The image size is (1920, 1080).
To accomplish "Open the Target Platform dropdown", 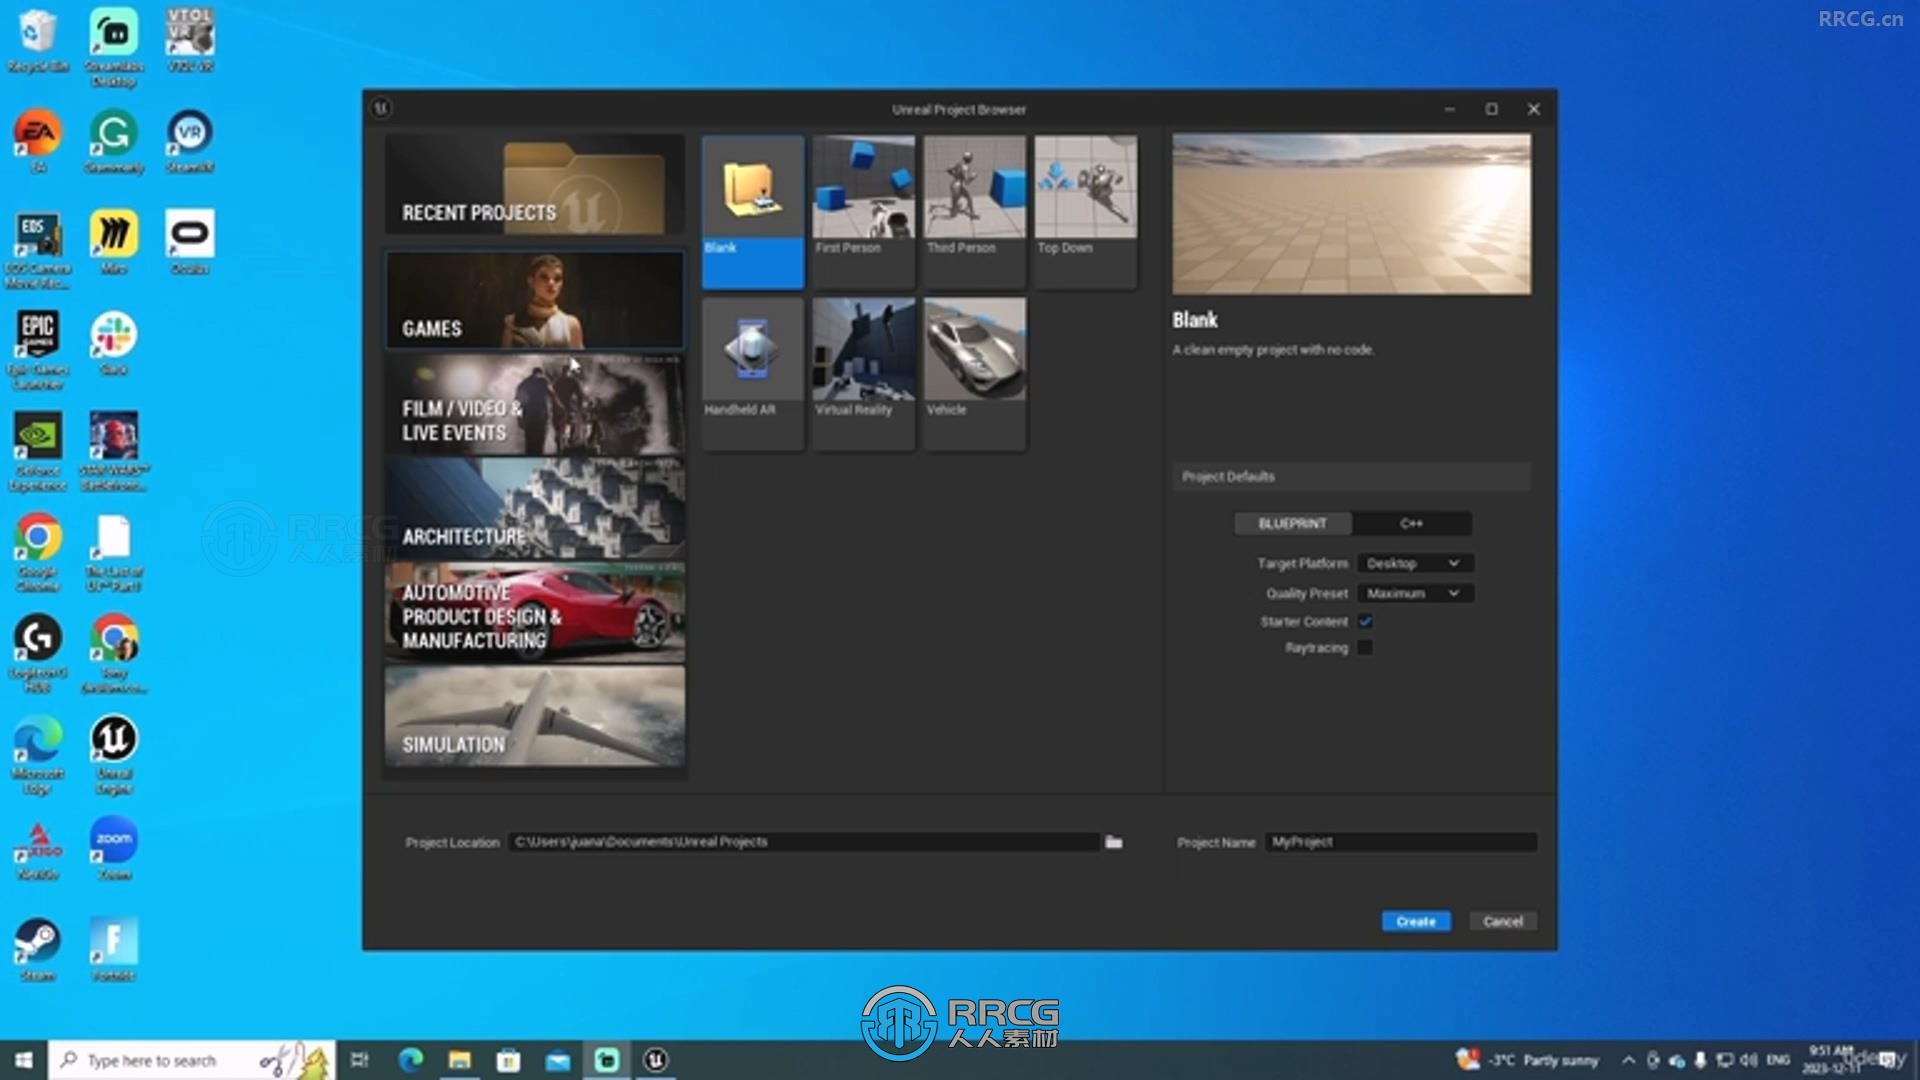I will 1414,563.
